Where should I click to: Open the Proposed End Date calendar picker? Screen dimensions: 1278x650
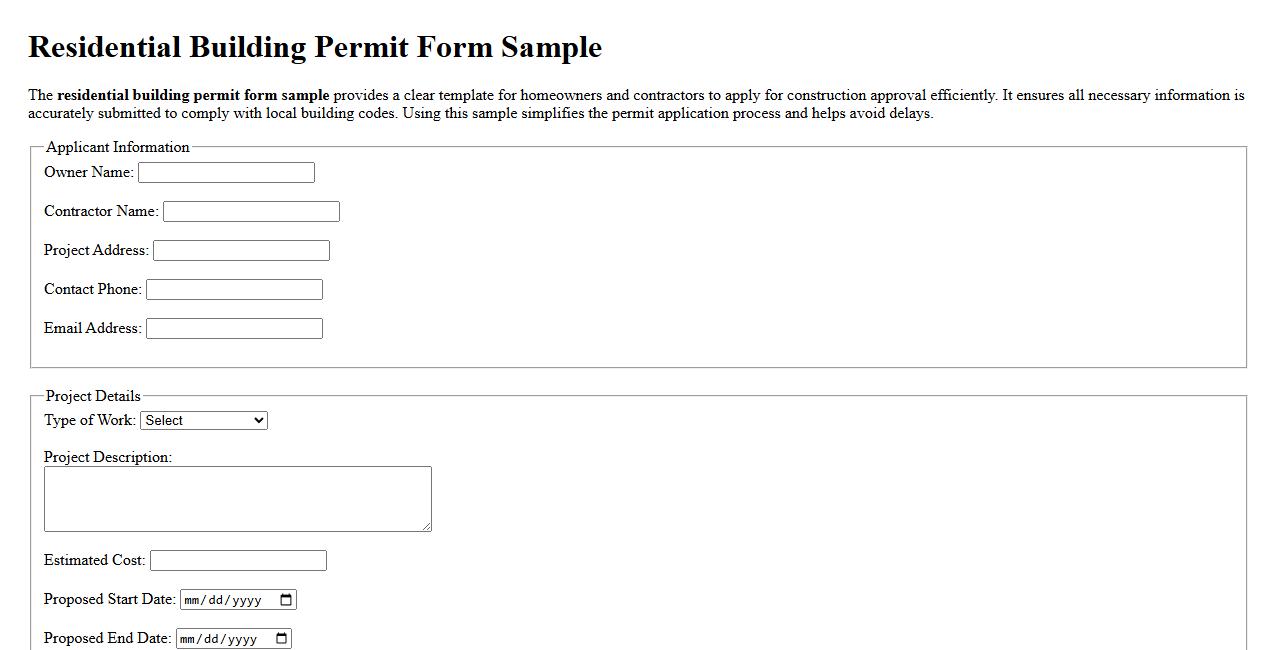tap(281, 638)
